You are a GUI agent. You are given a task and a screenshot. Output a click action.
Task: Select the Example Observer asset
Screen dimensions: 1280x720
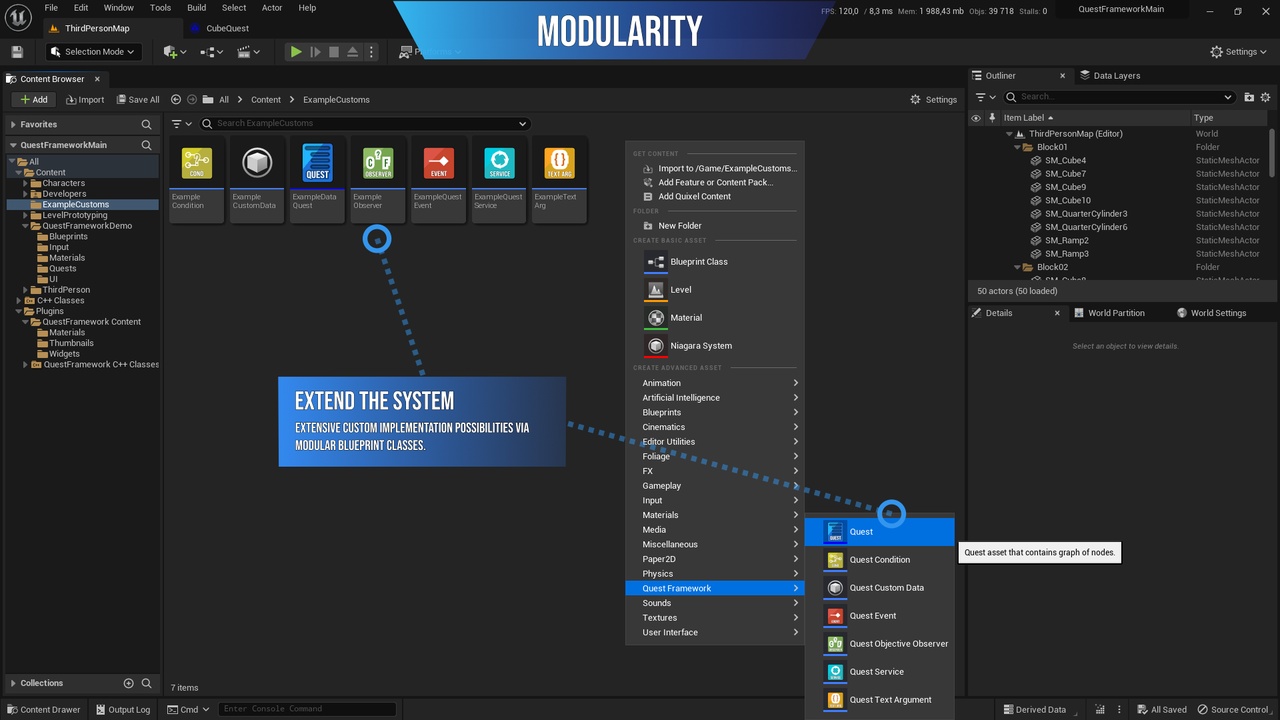click(378, 179)
